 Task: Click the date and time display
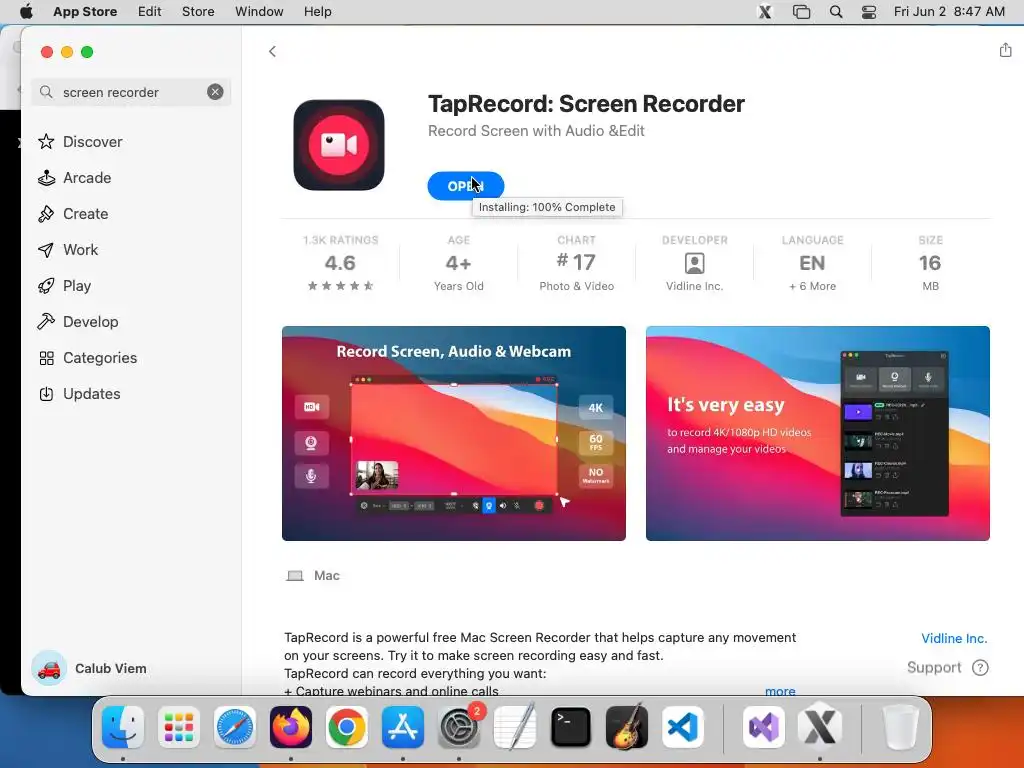coord(949,11)
